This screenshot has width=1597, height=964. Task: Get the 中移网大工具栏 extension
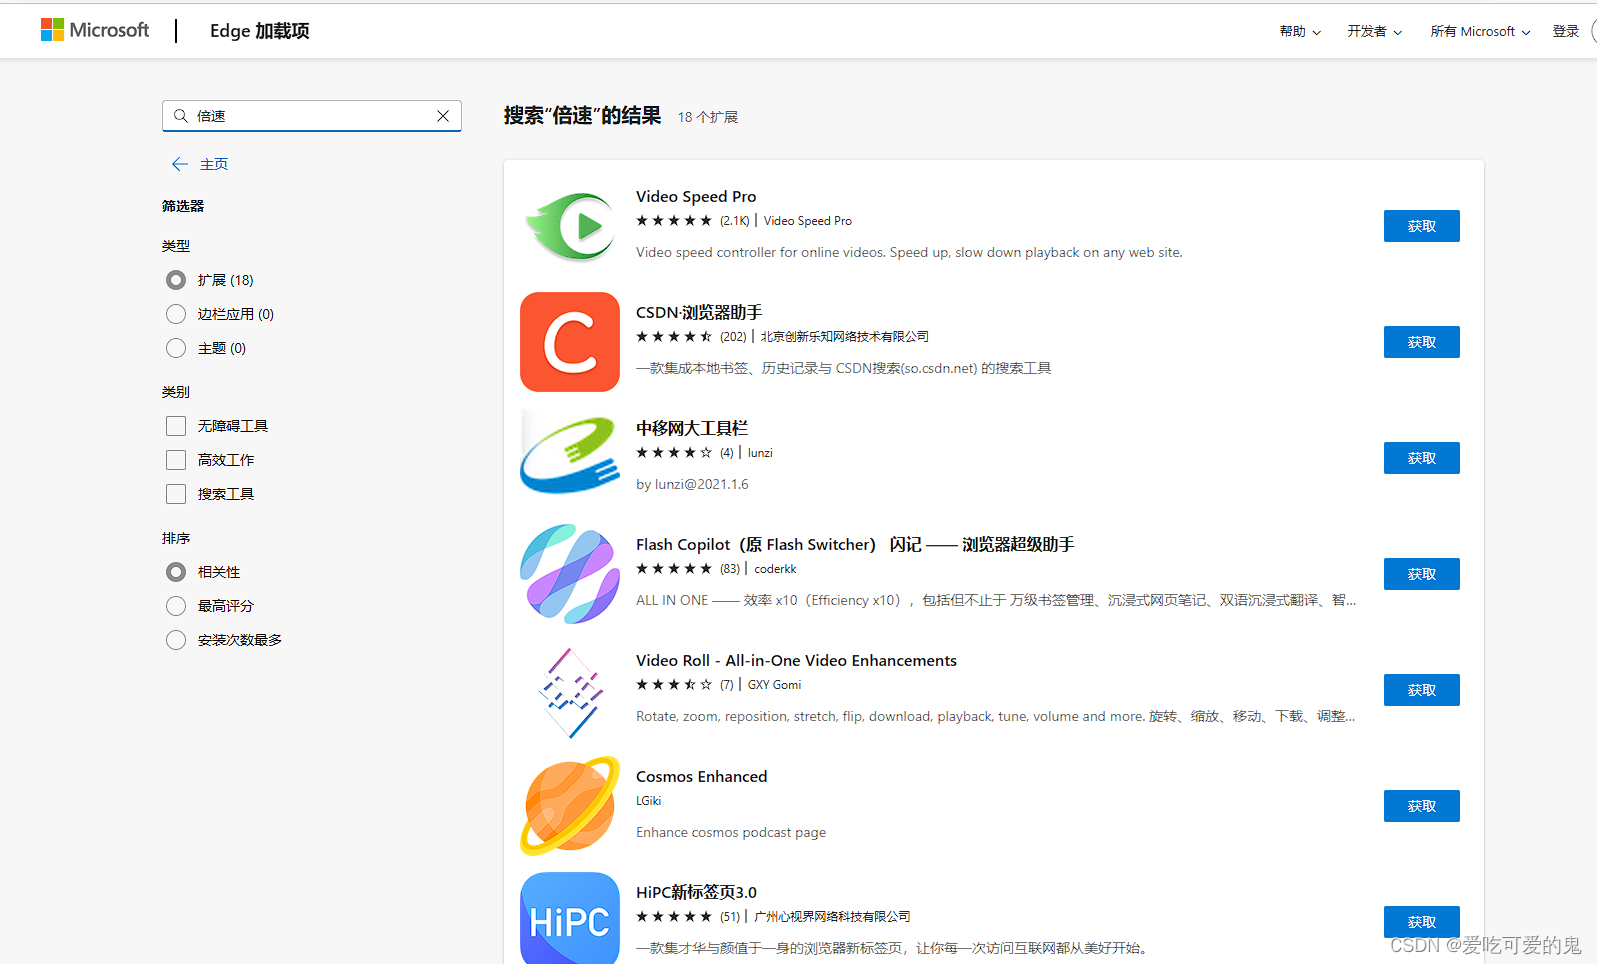[1421, 458]
